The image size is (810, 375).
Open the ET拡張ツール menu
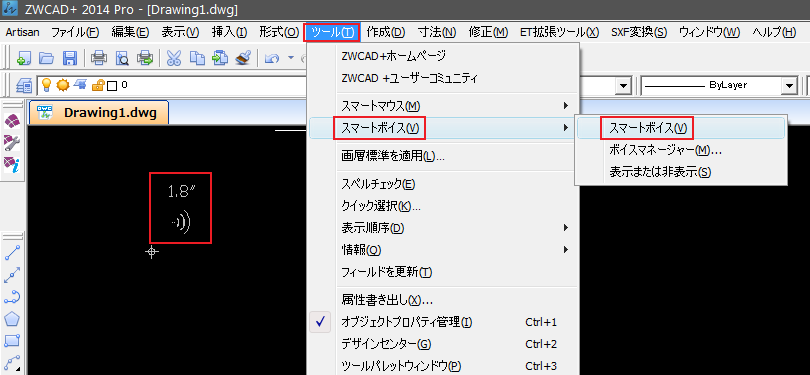[559, 33]
